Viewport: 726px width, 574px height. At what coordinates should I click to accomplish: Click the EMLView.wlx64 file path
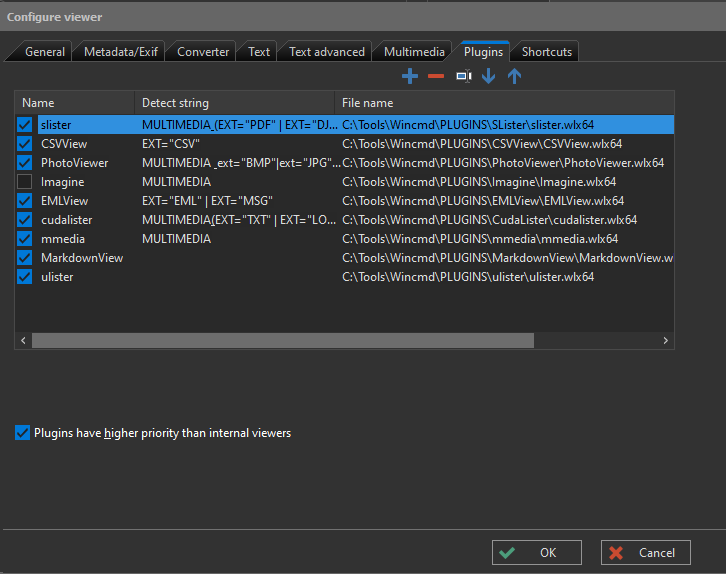(x=483, y=200)
